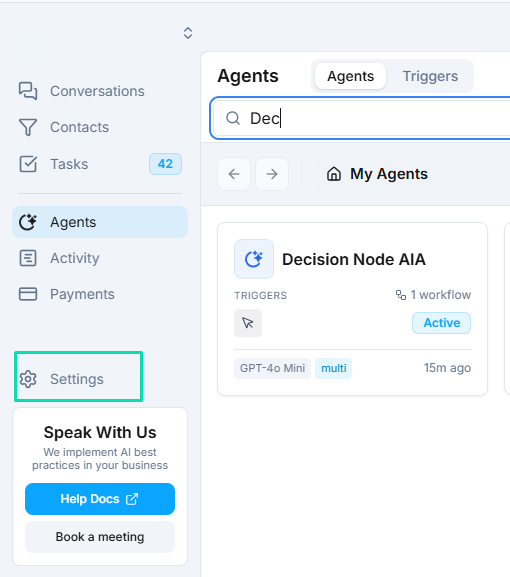The image size is (510, 577).
Task: Click the agent search input field
Action: click(361, 118)
